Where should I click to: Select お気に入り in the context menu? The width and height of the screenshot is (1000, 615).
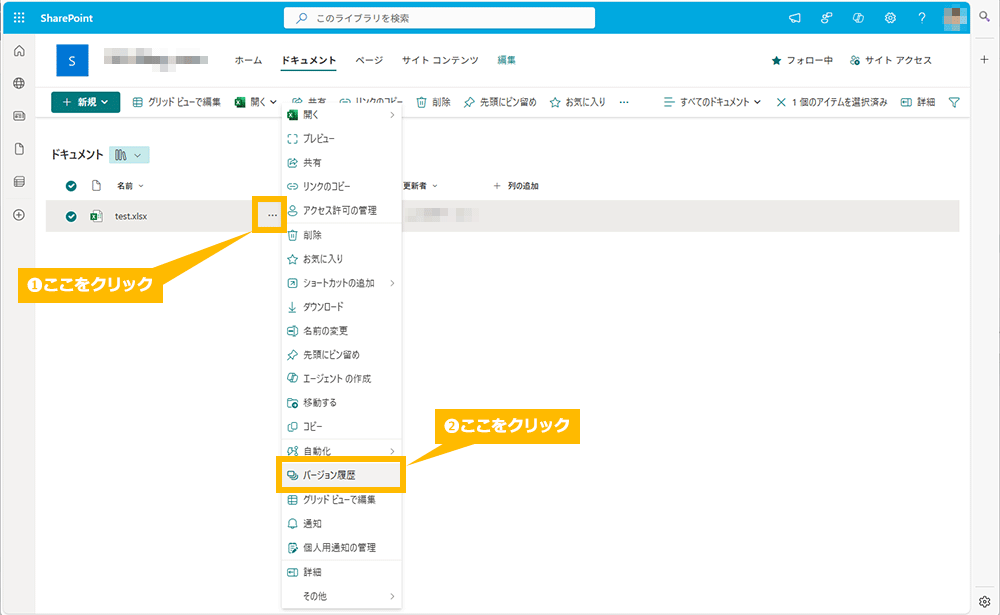coord(341,259)
